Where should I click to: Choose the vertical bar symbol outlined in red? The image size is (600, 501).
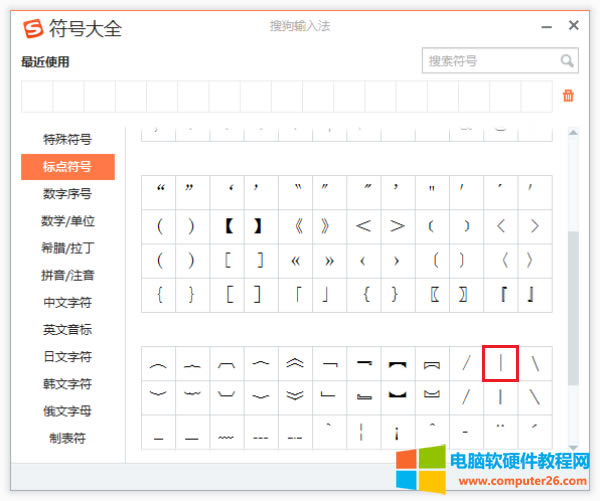point(500,363)
